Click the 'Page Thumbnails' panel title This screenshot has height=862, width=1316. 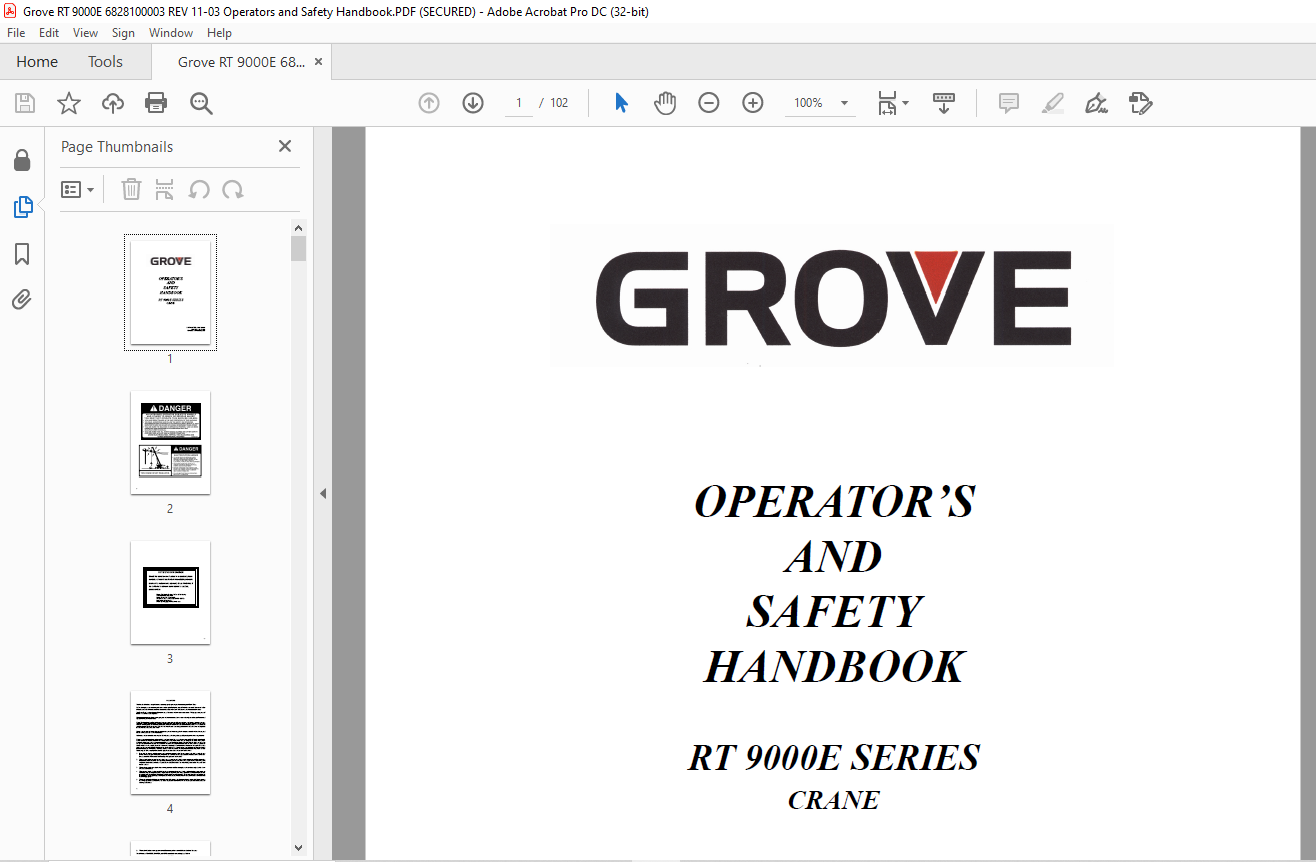coord(117,147)
